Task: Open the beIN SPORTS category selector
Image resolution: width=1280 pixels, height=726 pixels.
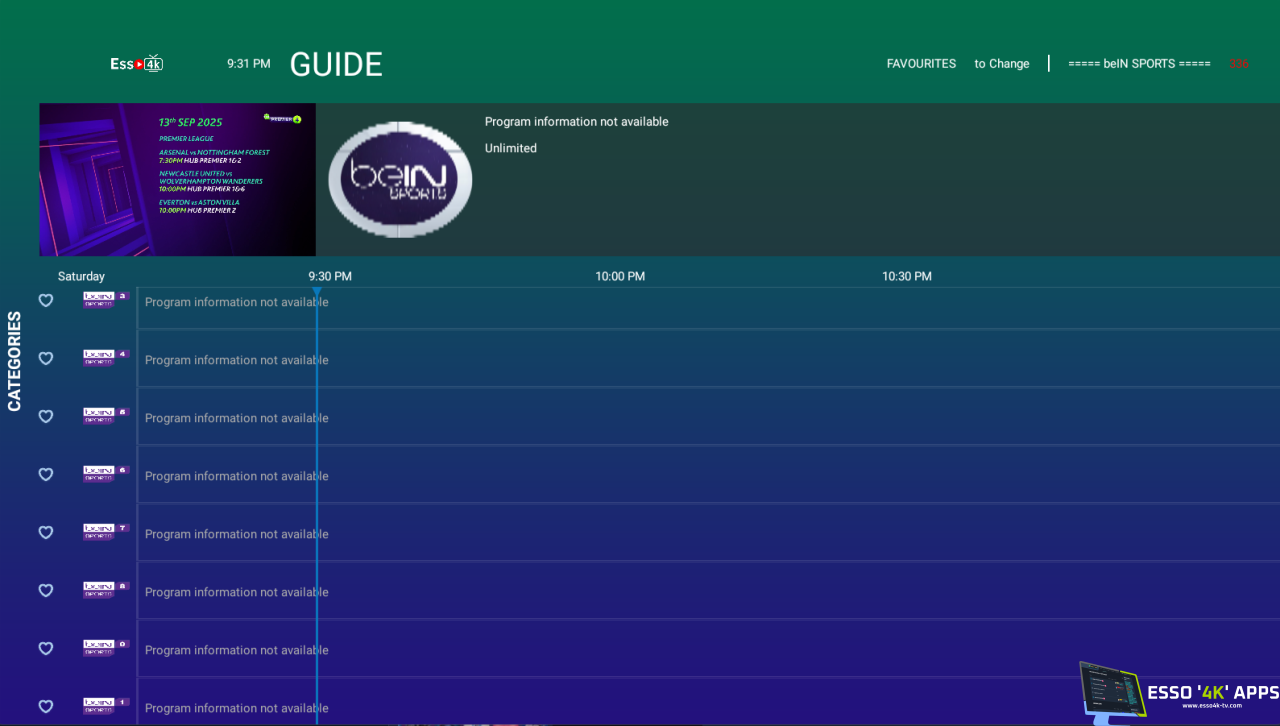Action: pos(1139,64)
